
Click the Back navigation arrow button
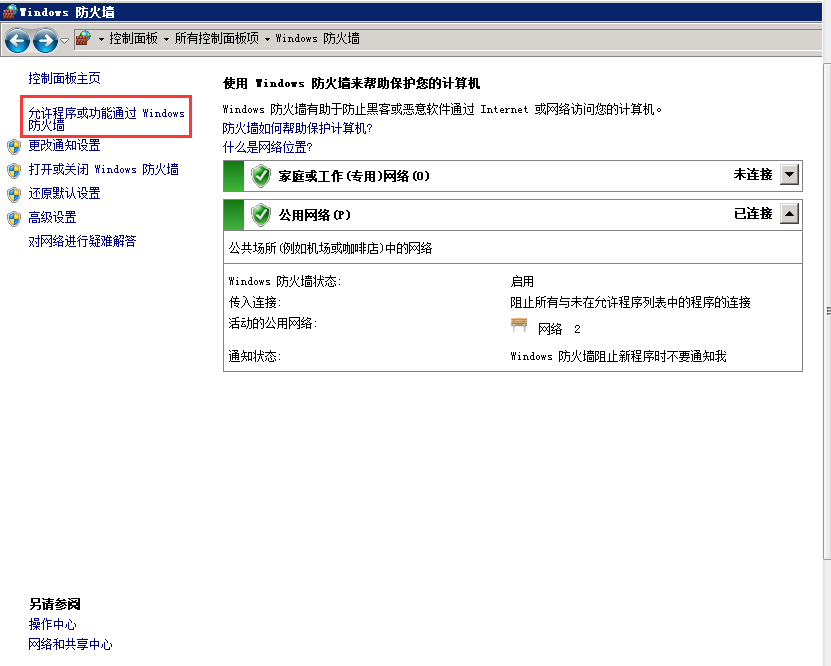point(17,40)
